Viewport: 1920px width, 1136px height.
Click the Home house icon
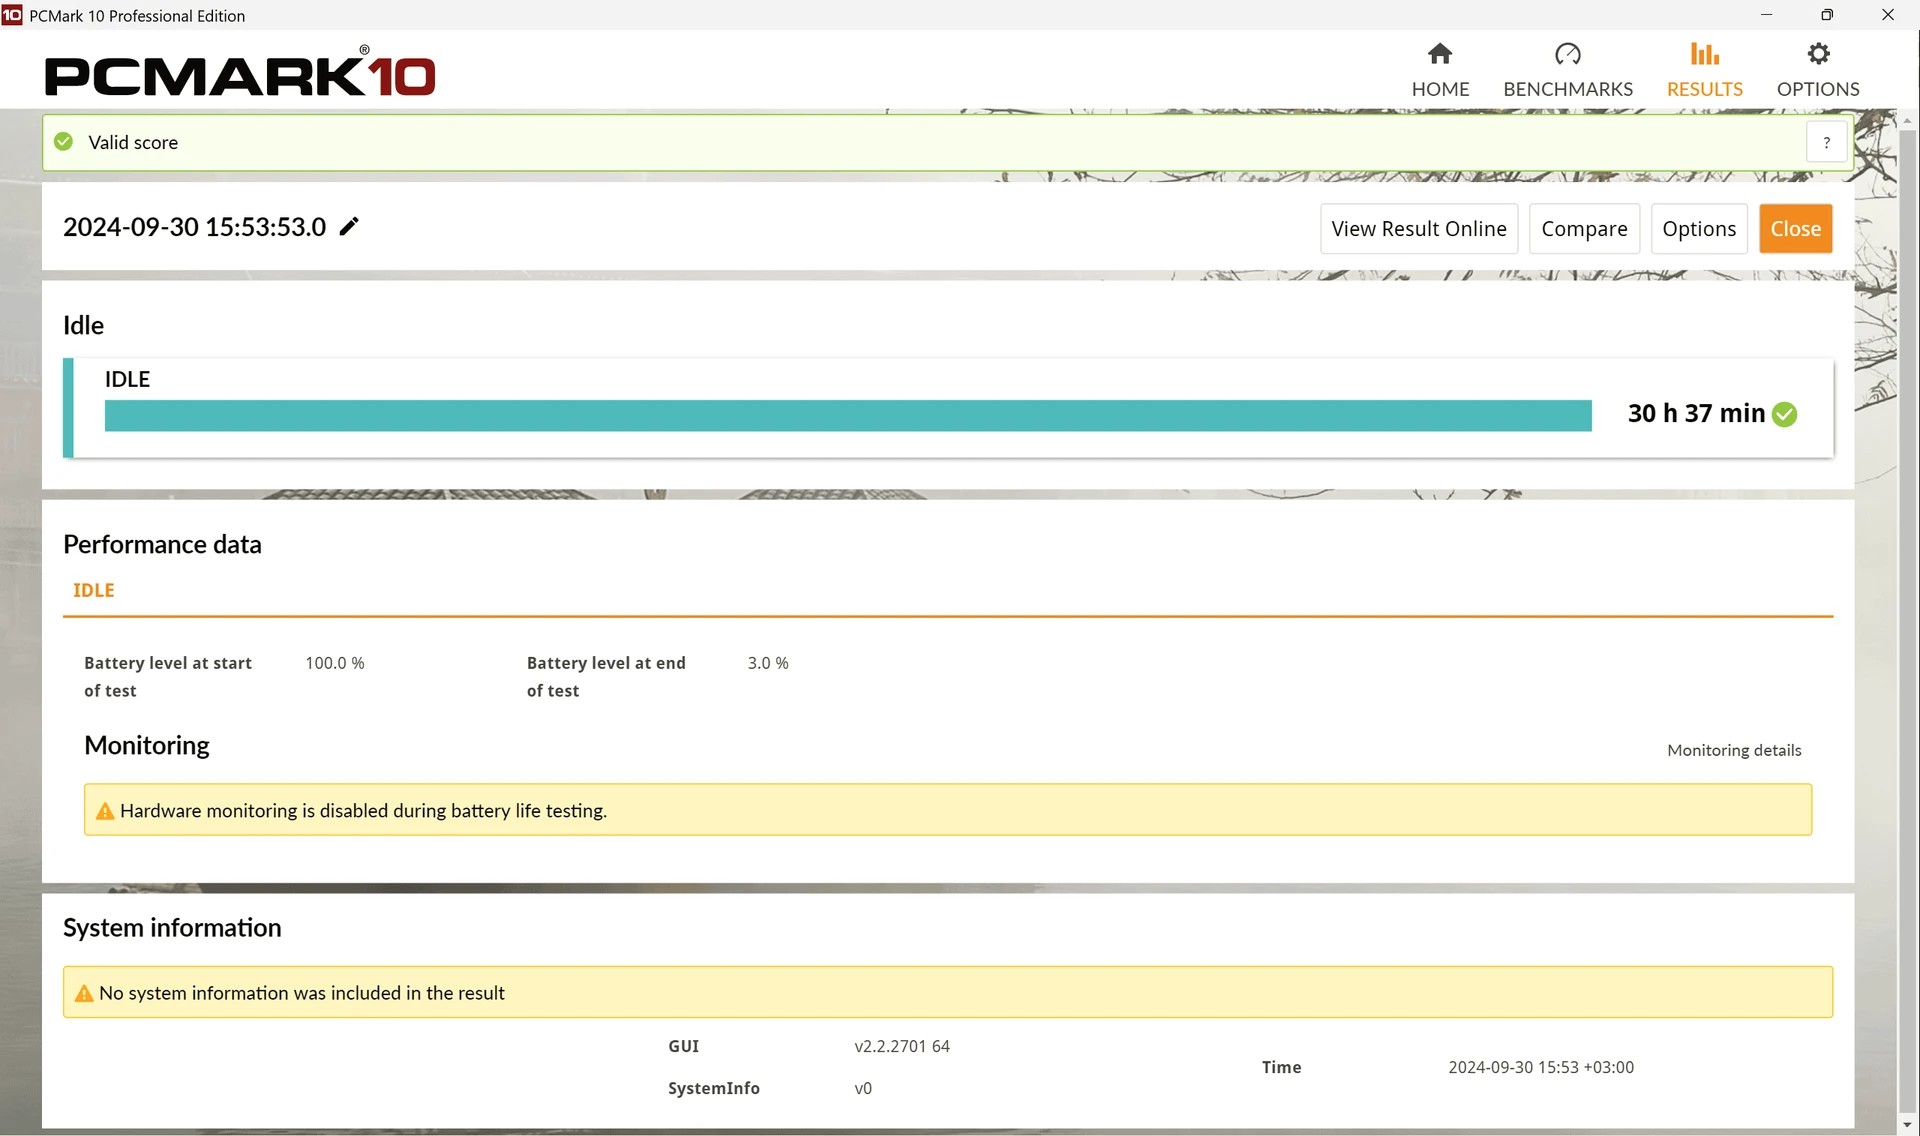(1440, 54)
